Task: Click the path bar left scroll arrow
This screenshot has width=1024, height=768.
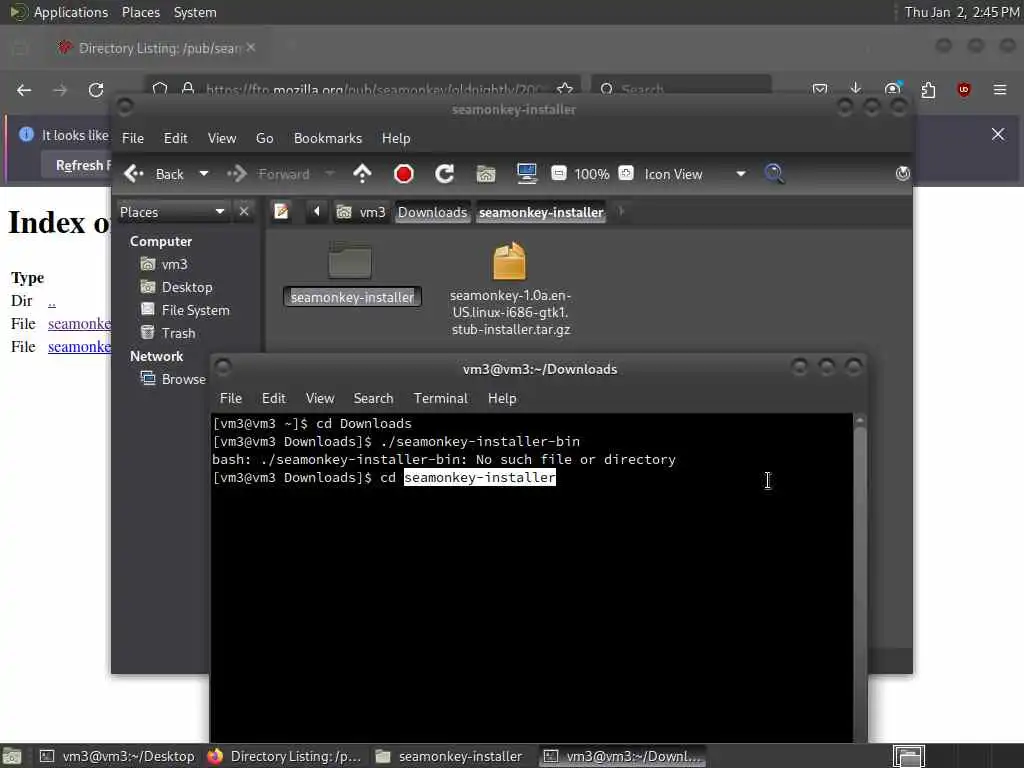Action: pyautogui.click(x=317, y=212)
